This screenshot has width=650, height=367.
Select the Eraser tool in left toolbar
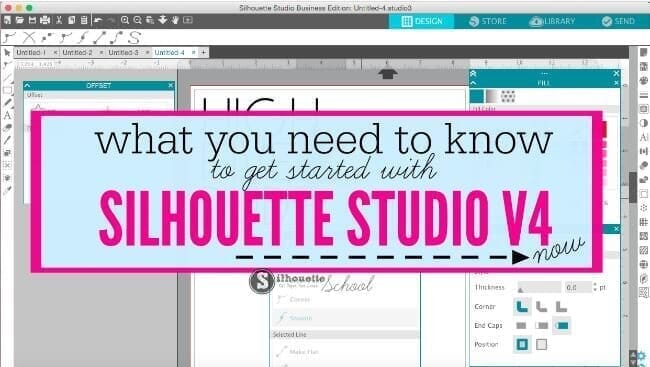coord(7,128)
